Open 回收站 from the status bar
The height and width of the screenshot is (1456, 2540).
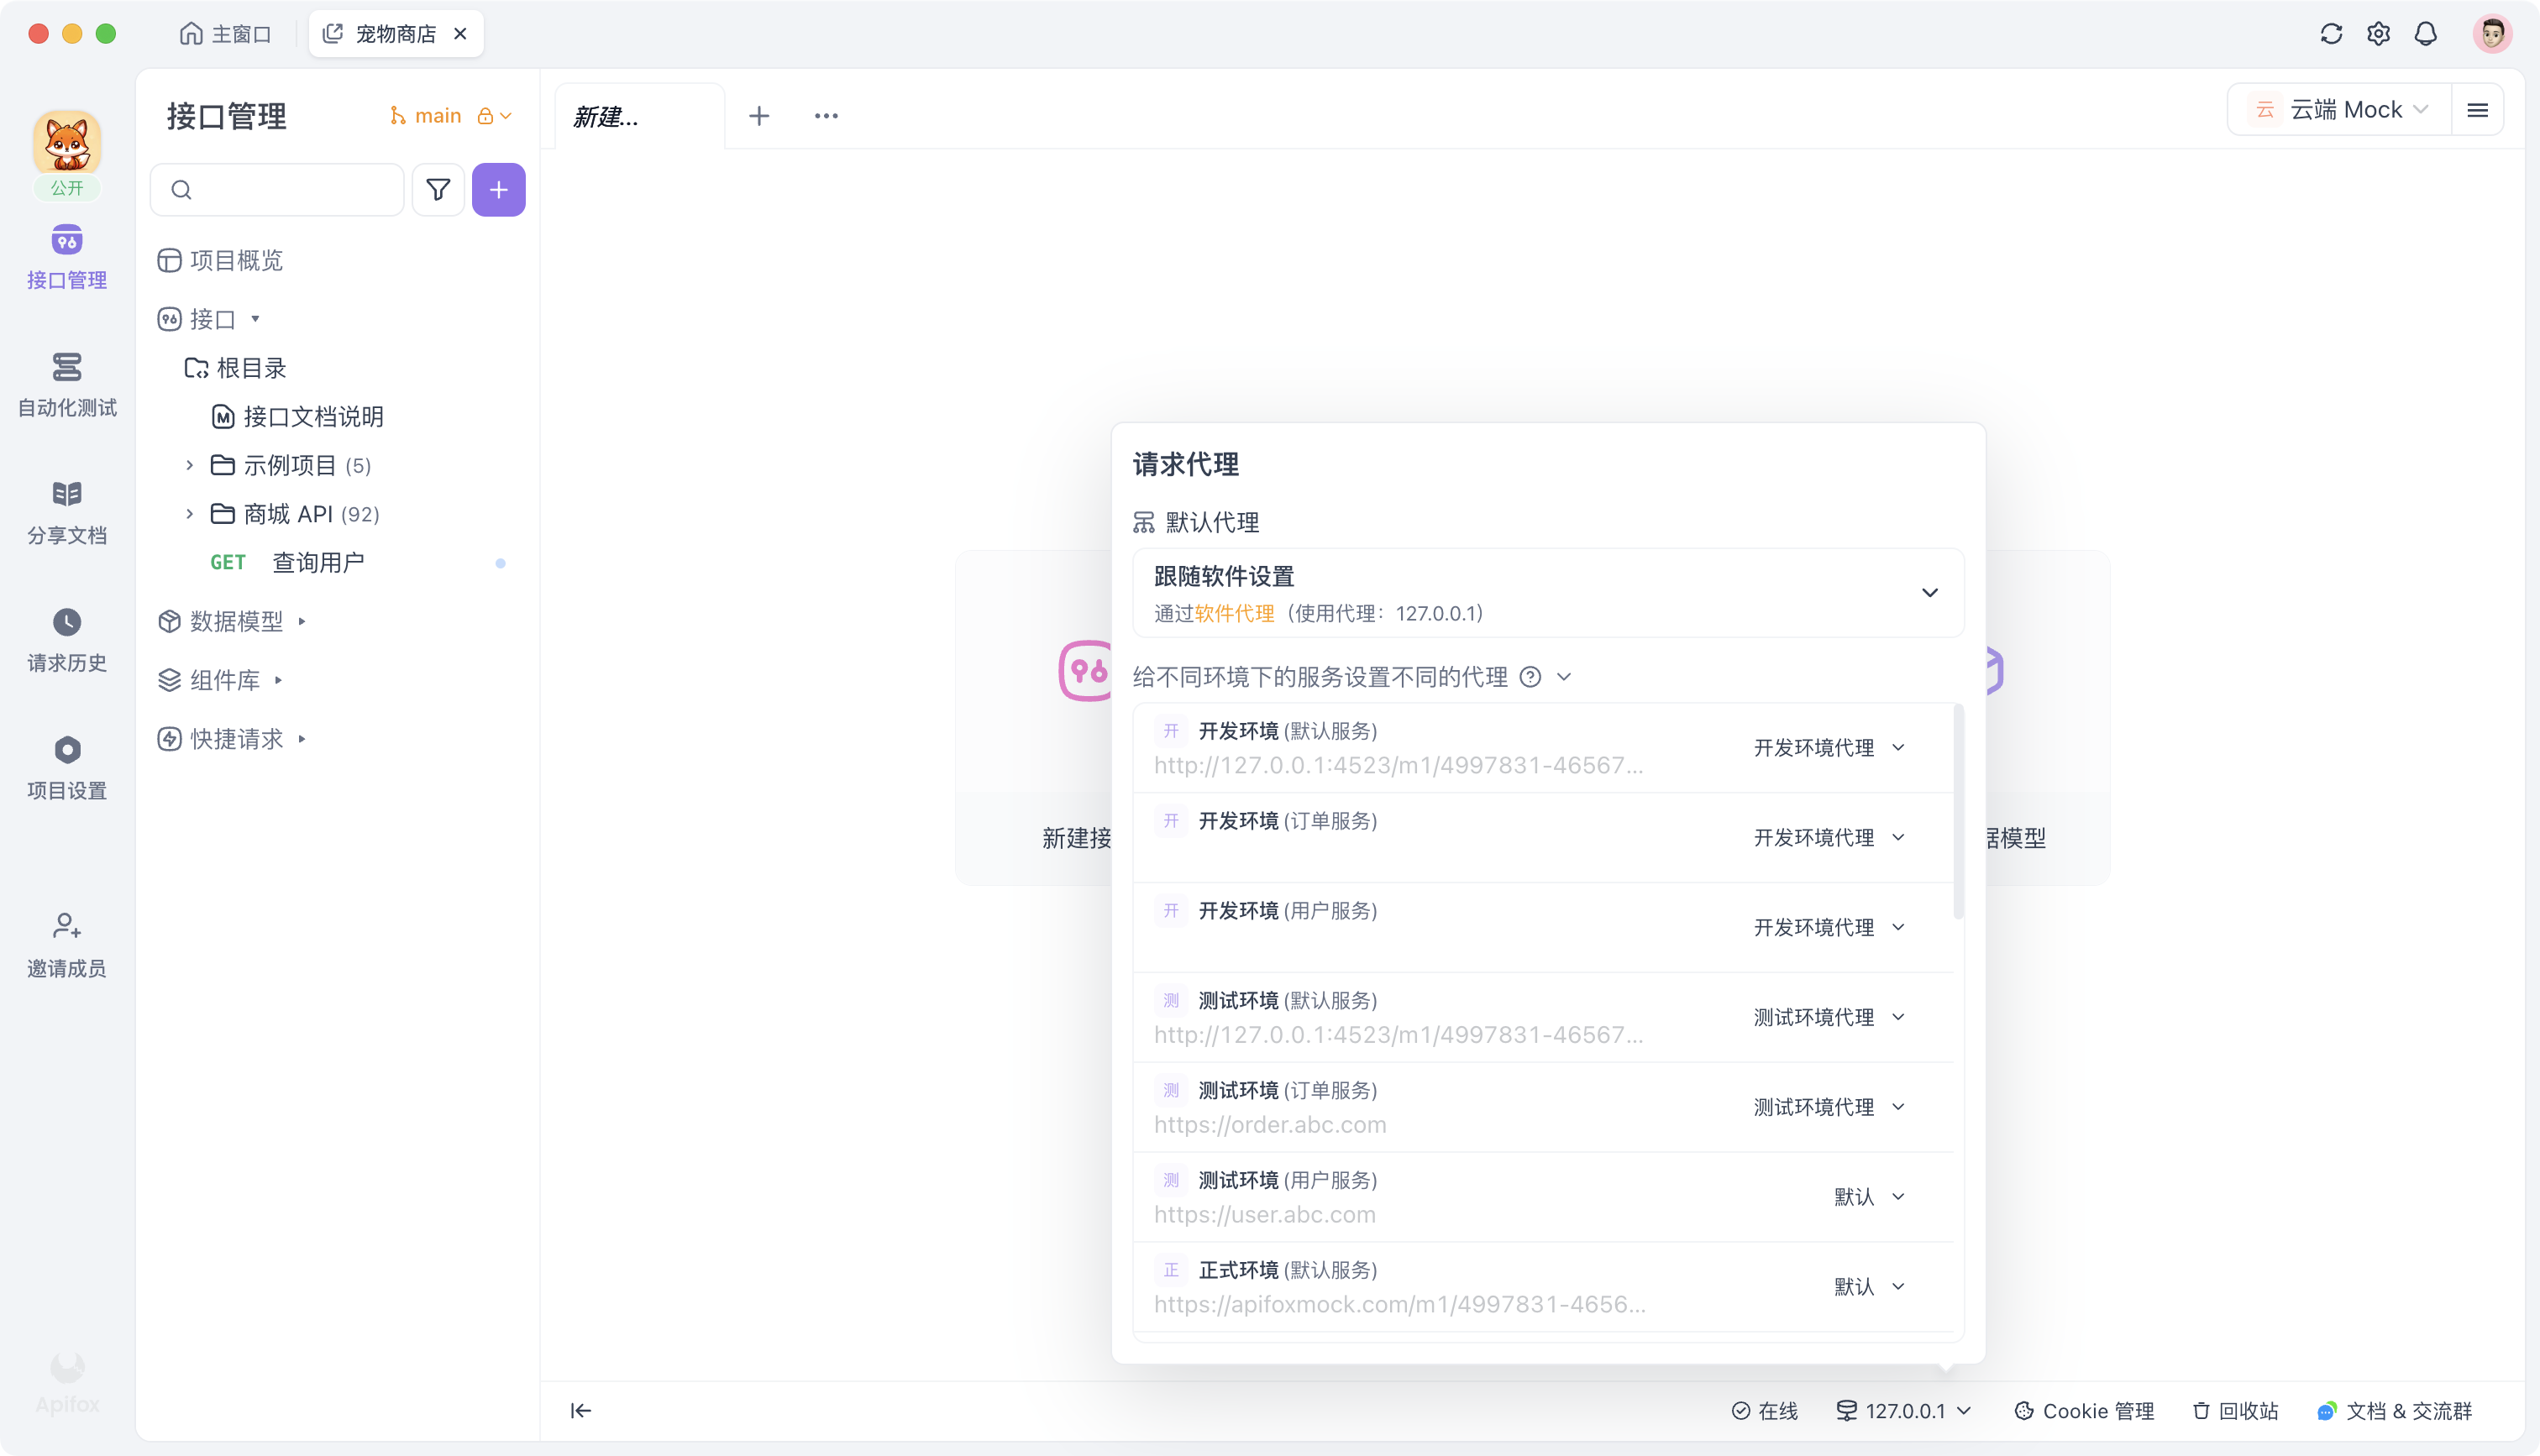[x=2236, y=1410]
